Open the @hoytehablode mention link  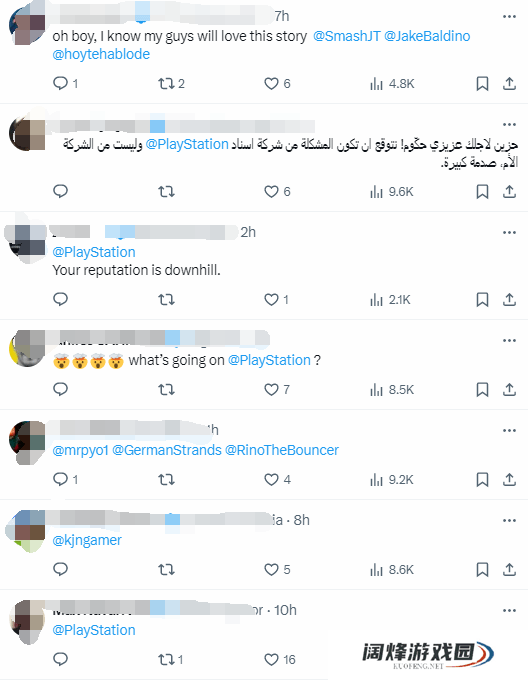click(101, 54)
